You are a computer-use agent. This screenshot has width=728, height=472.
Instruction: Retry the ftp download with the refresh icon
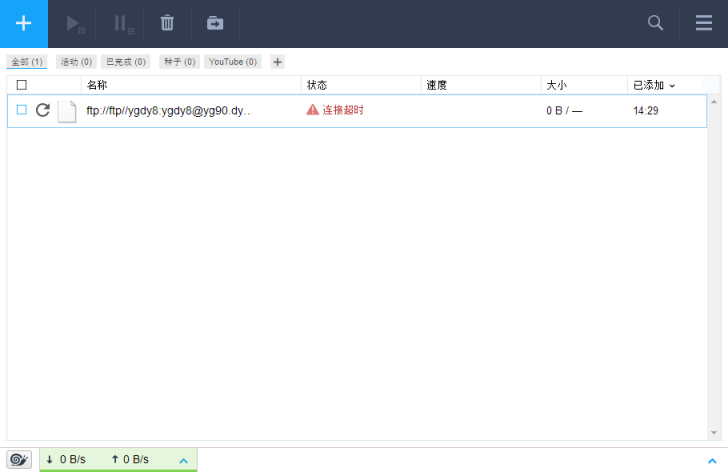43,110
